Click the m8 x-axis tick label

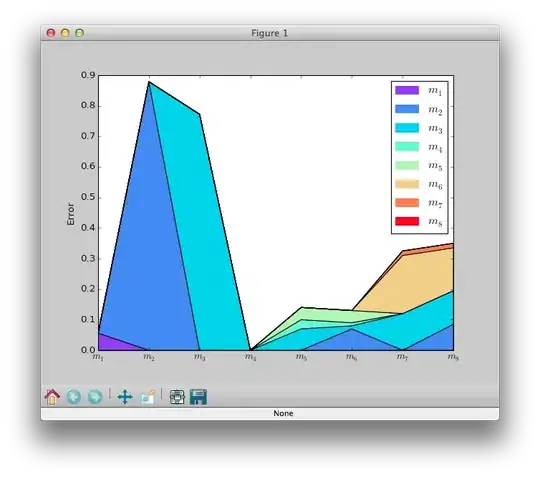click(x=453, y=357)
